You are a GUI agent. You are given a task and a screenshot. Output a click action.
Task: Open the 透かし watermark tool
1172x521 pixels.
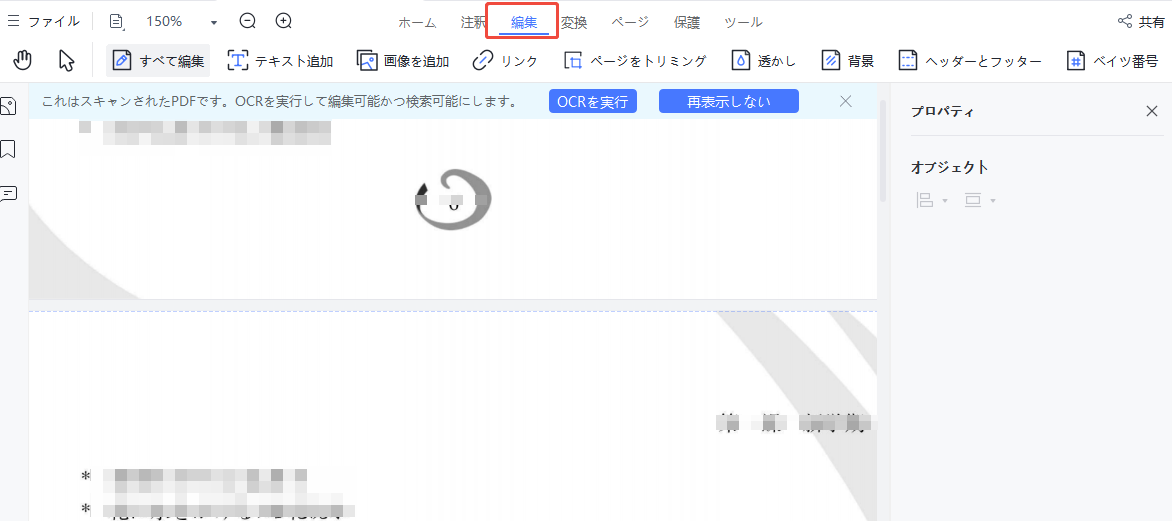click(763, 61)
